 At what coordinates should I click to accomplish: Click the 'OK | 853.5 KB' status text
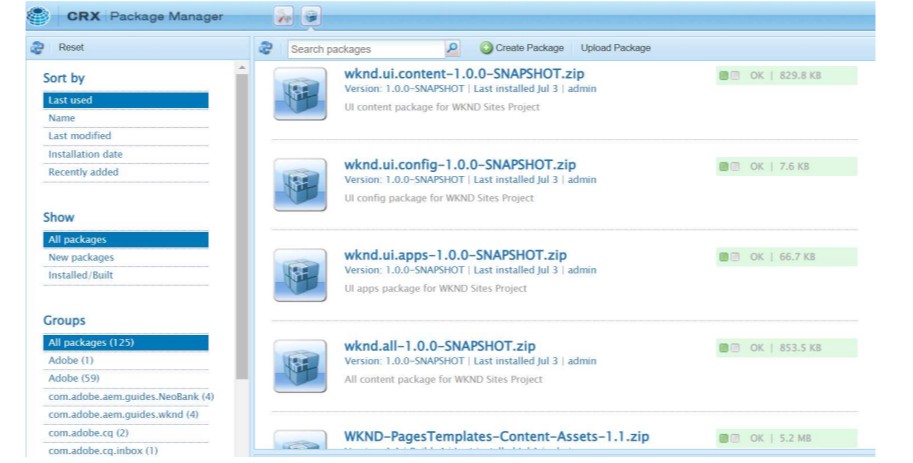(785, 348)
